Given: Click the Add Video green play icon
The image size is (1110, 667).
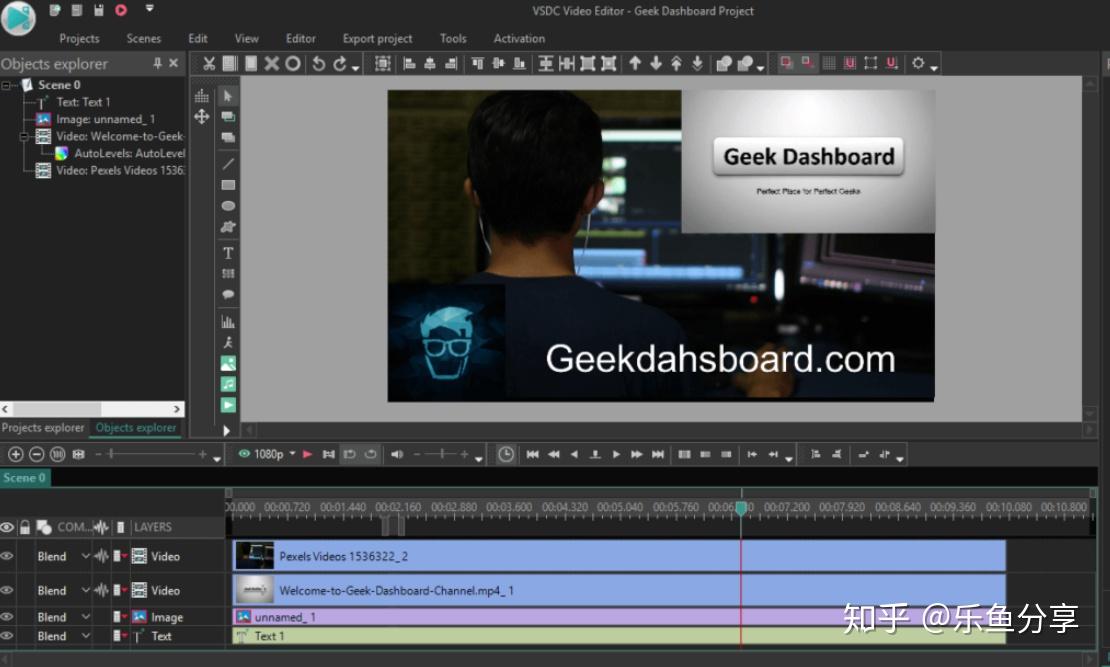Looking at the screenshot, I should [x=228, y=405].
